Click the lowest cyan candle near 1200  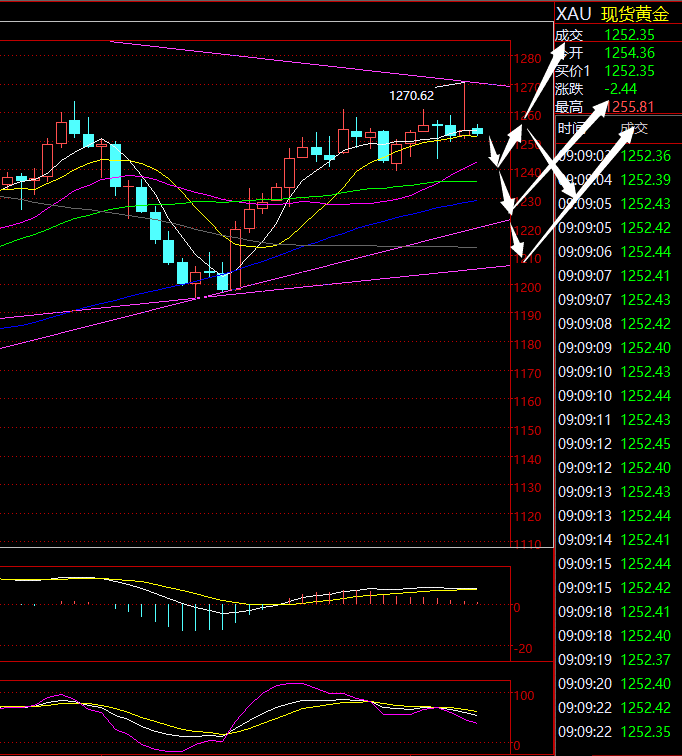click(x=222, y=281)
